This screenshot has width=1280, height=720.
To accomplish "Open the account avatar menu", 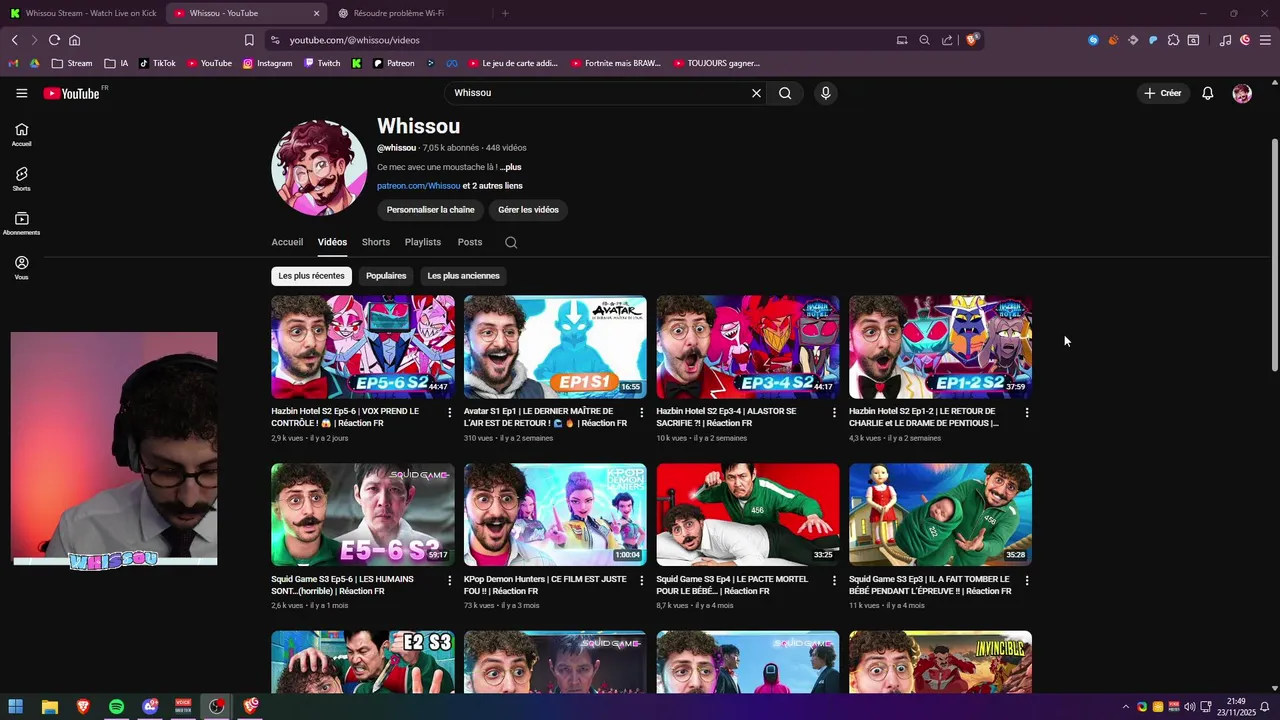I will (x=1242, y=93).
